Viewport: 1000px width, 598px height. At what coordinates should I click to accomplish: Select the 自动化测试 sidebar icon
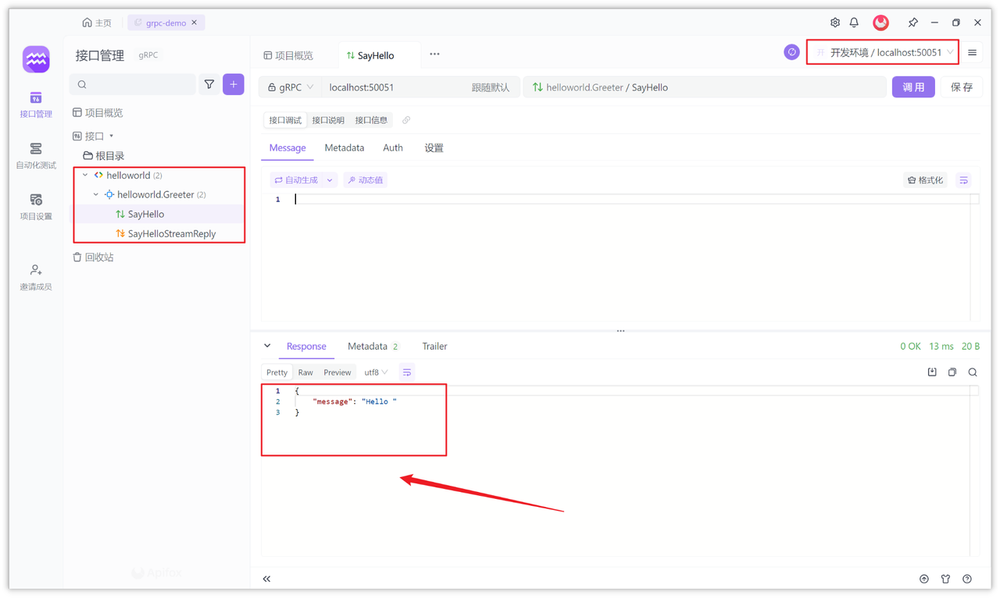(x=35, y=150)
